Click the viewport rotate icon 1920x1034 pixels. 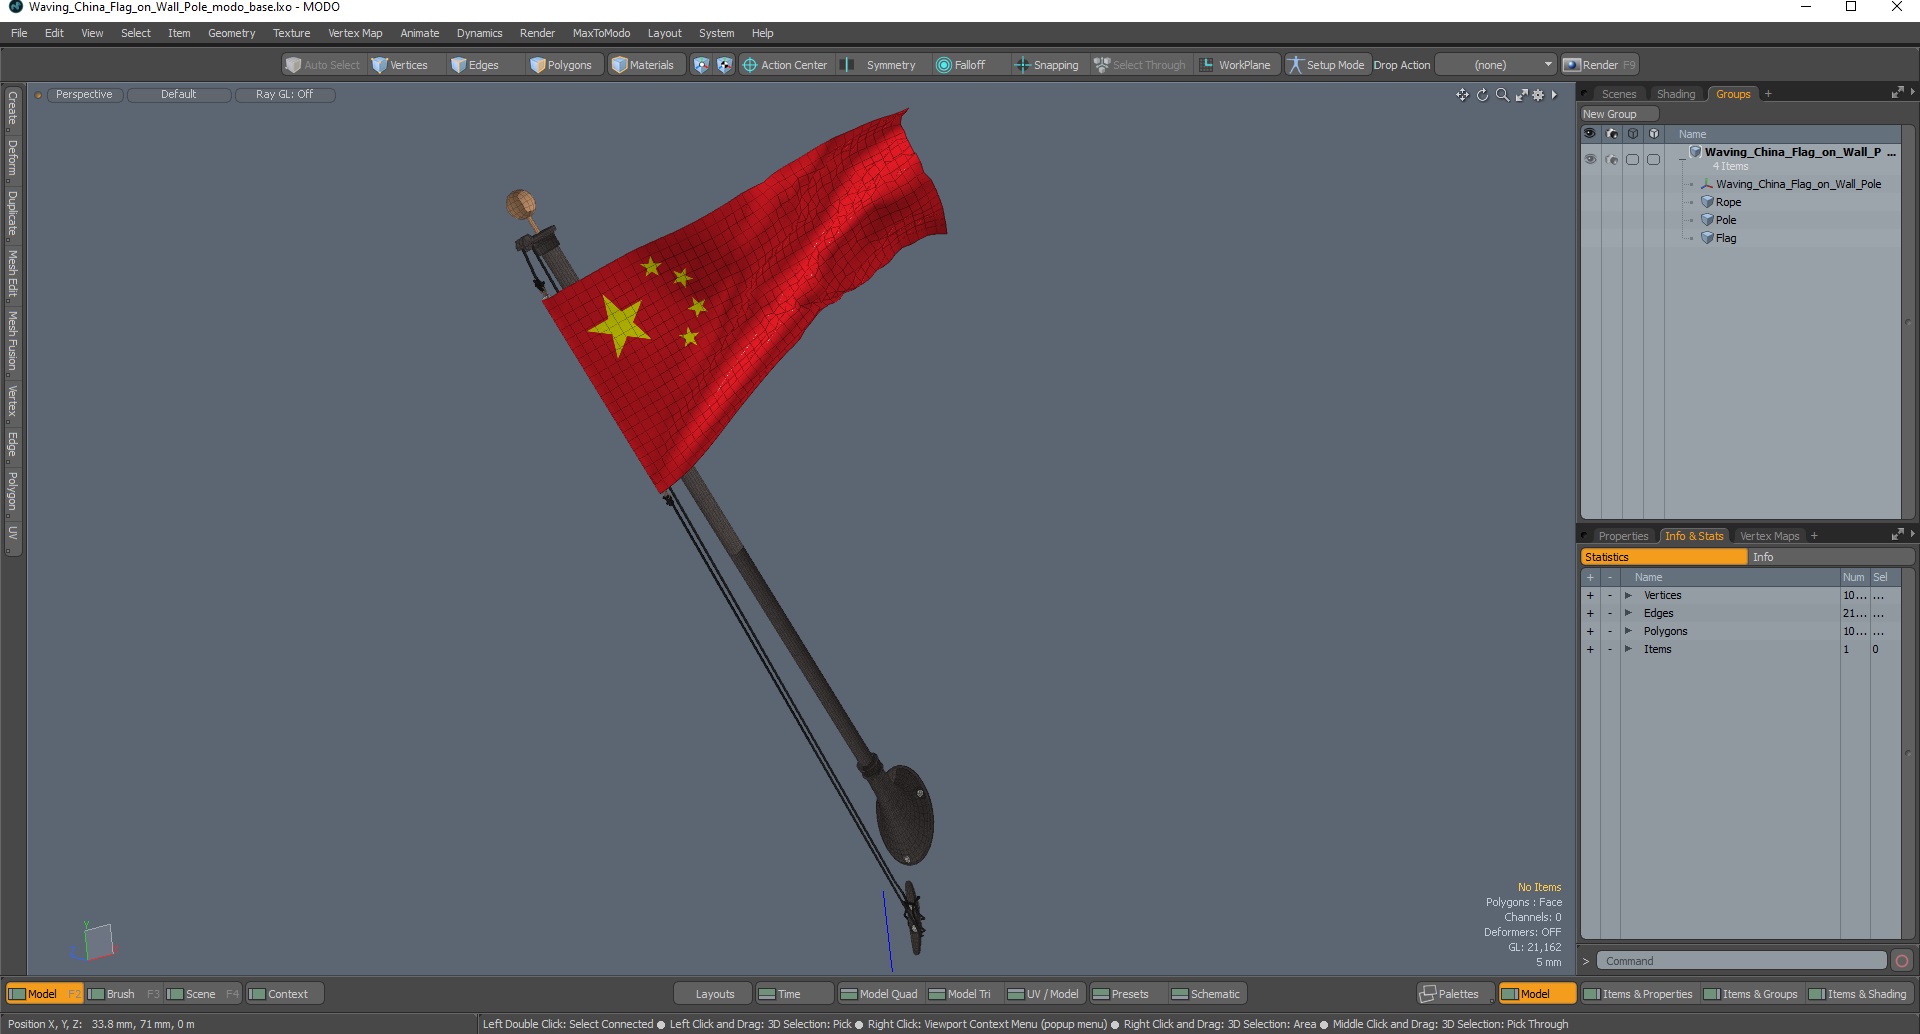click(x=1482, y=95)
